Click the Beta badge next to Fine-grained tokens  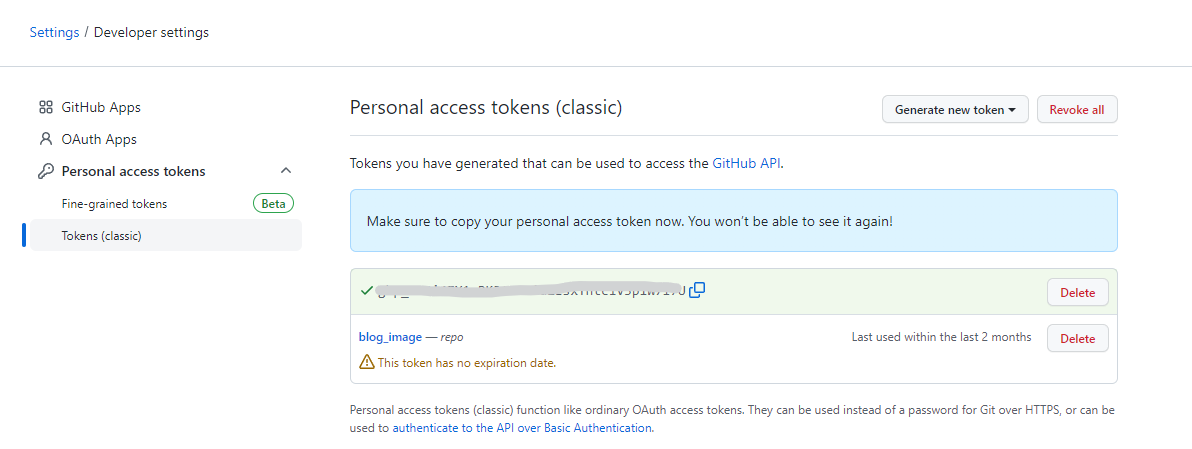(273, 204)
